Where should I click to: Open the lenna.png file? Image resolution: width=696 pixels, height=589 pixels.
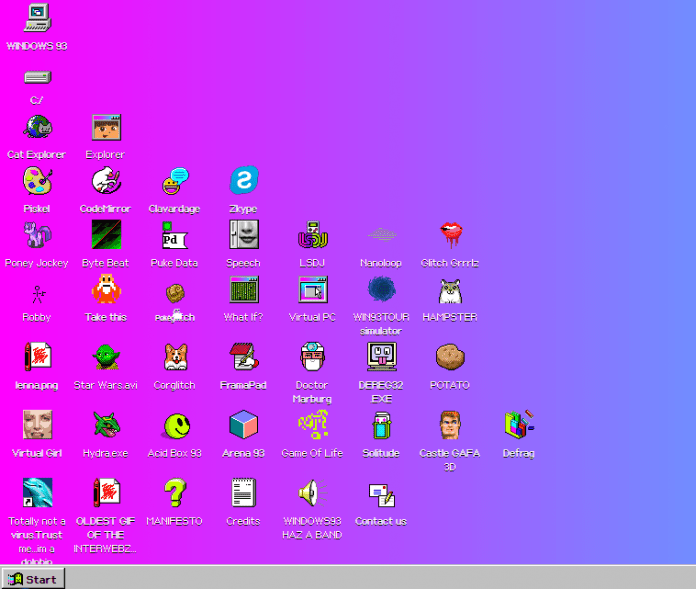tap(38, 356)
